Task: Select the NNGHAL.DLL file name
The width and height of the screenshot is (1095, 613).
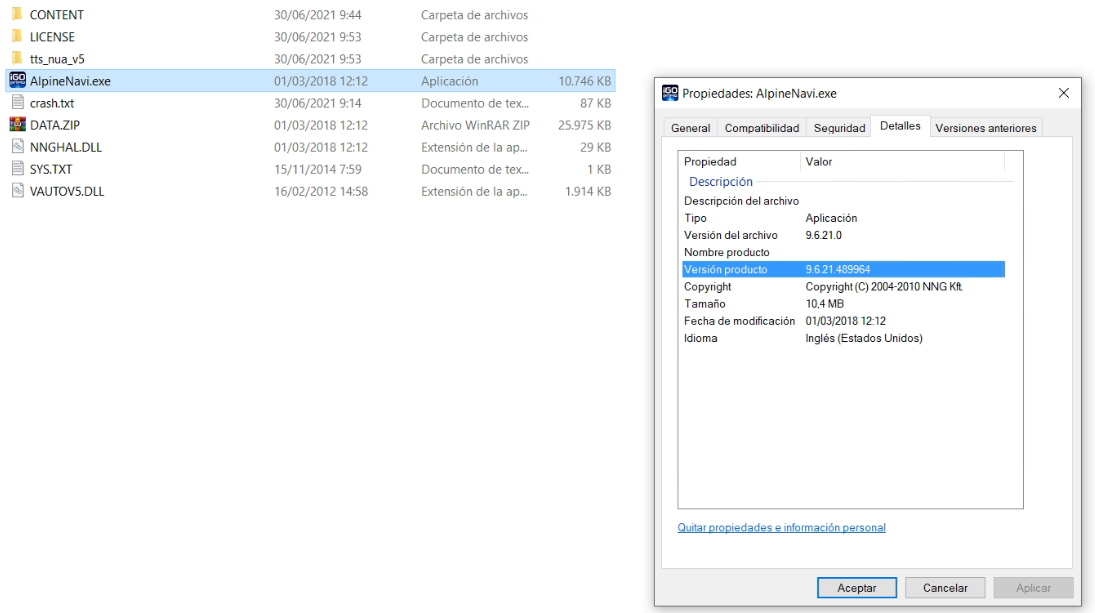Action: 66,147
